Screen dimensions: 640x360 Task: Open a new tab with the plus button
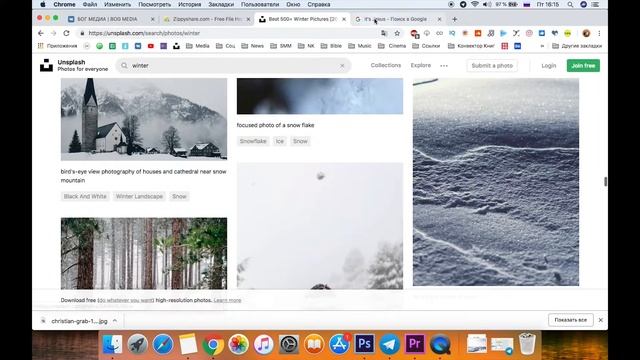click(455, 19)
